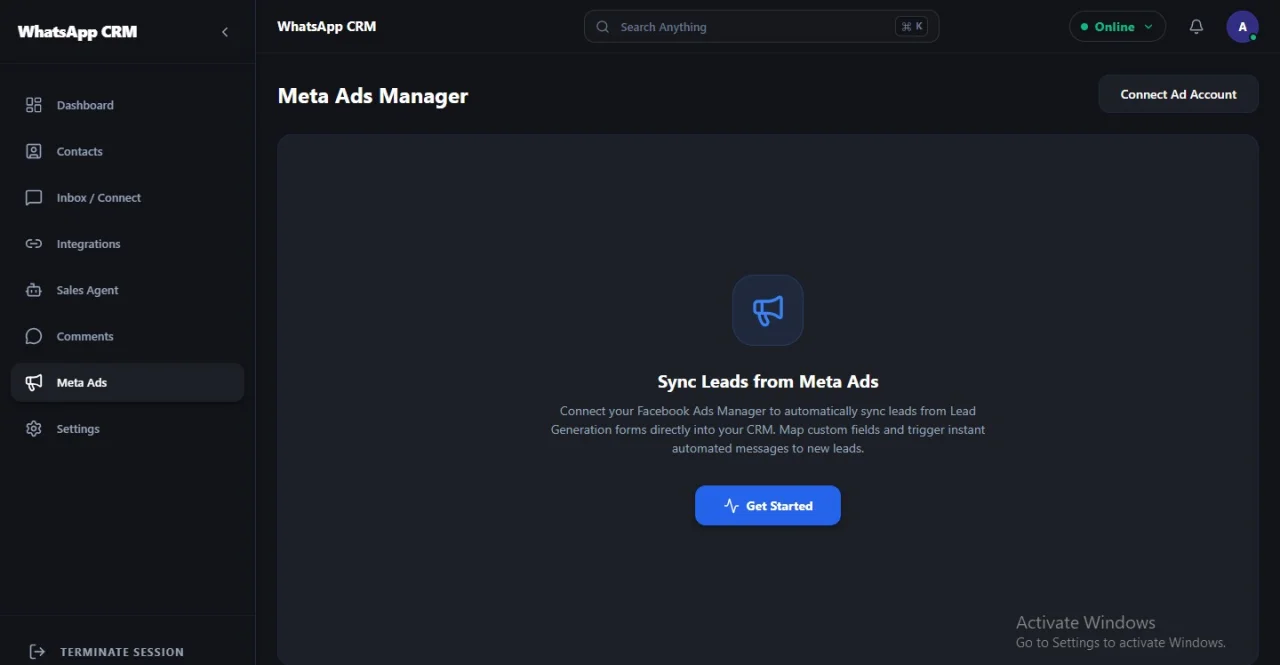Click the Inbox chat bubble icon
1280x665 pixels.
coord(34,198)
